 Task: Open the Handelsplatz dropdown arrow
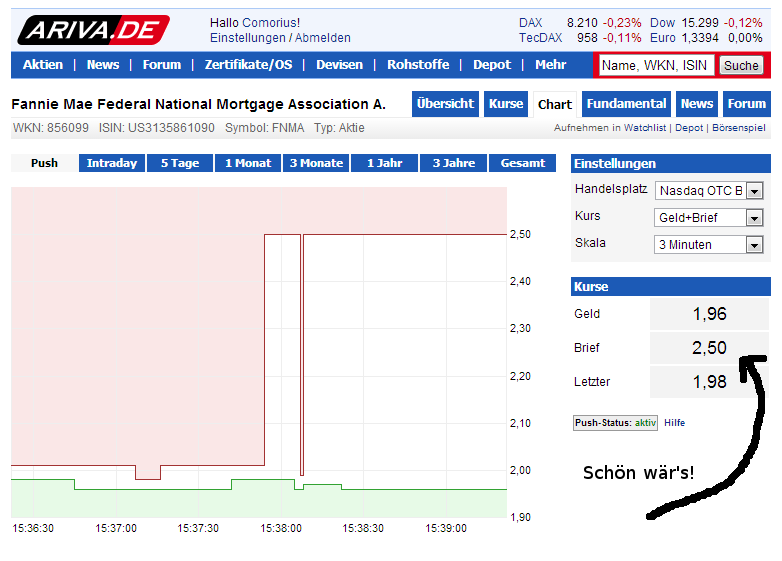pyautogui.click(x=755, y=191)
